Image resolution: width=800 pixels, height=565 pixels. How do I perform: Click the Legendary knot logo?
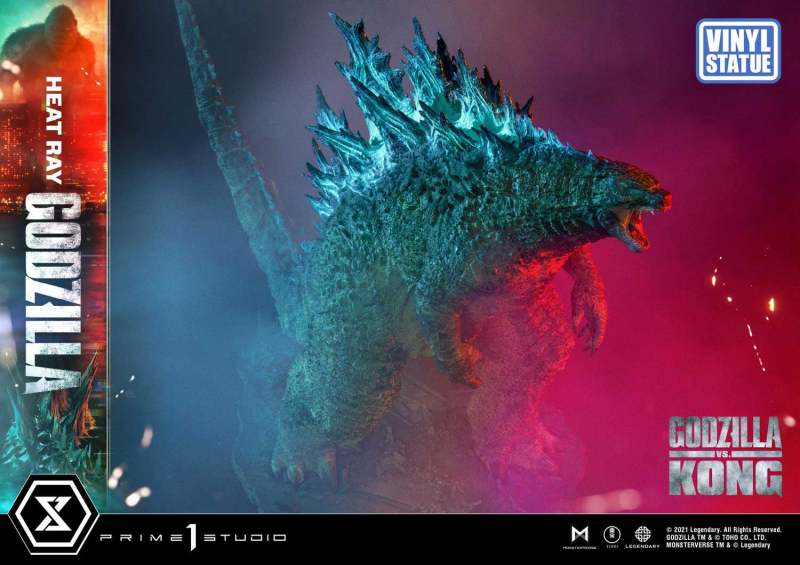[x=643, y=531]
